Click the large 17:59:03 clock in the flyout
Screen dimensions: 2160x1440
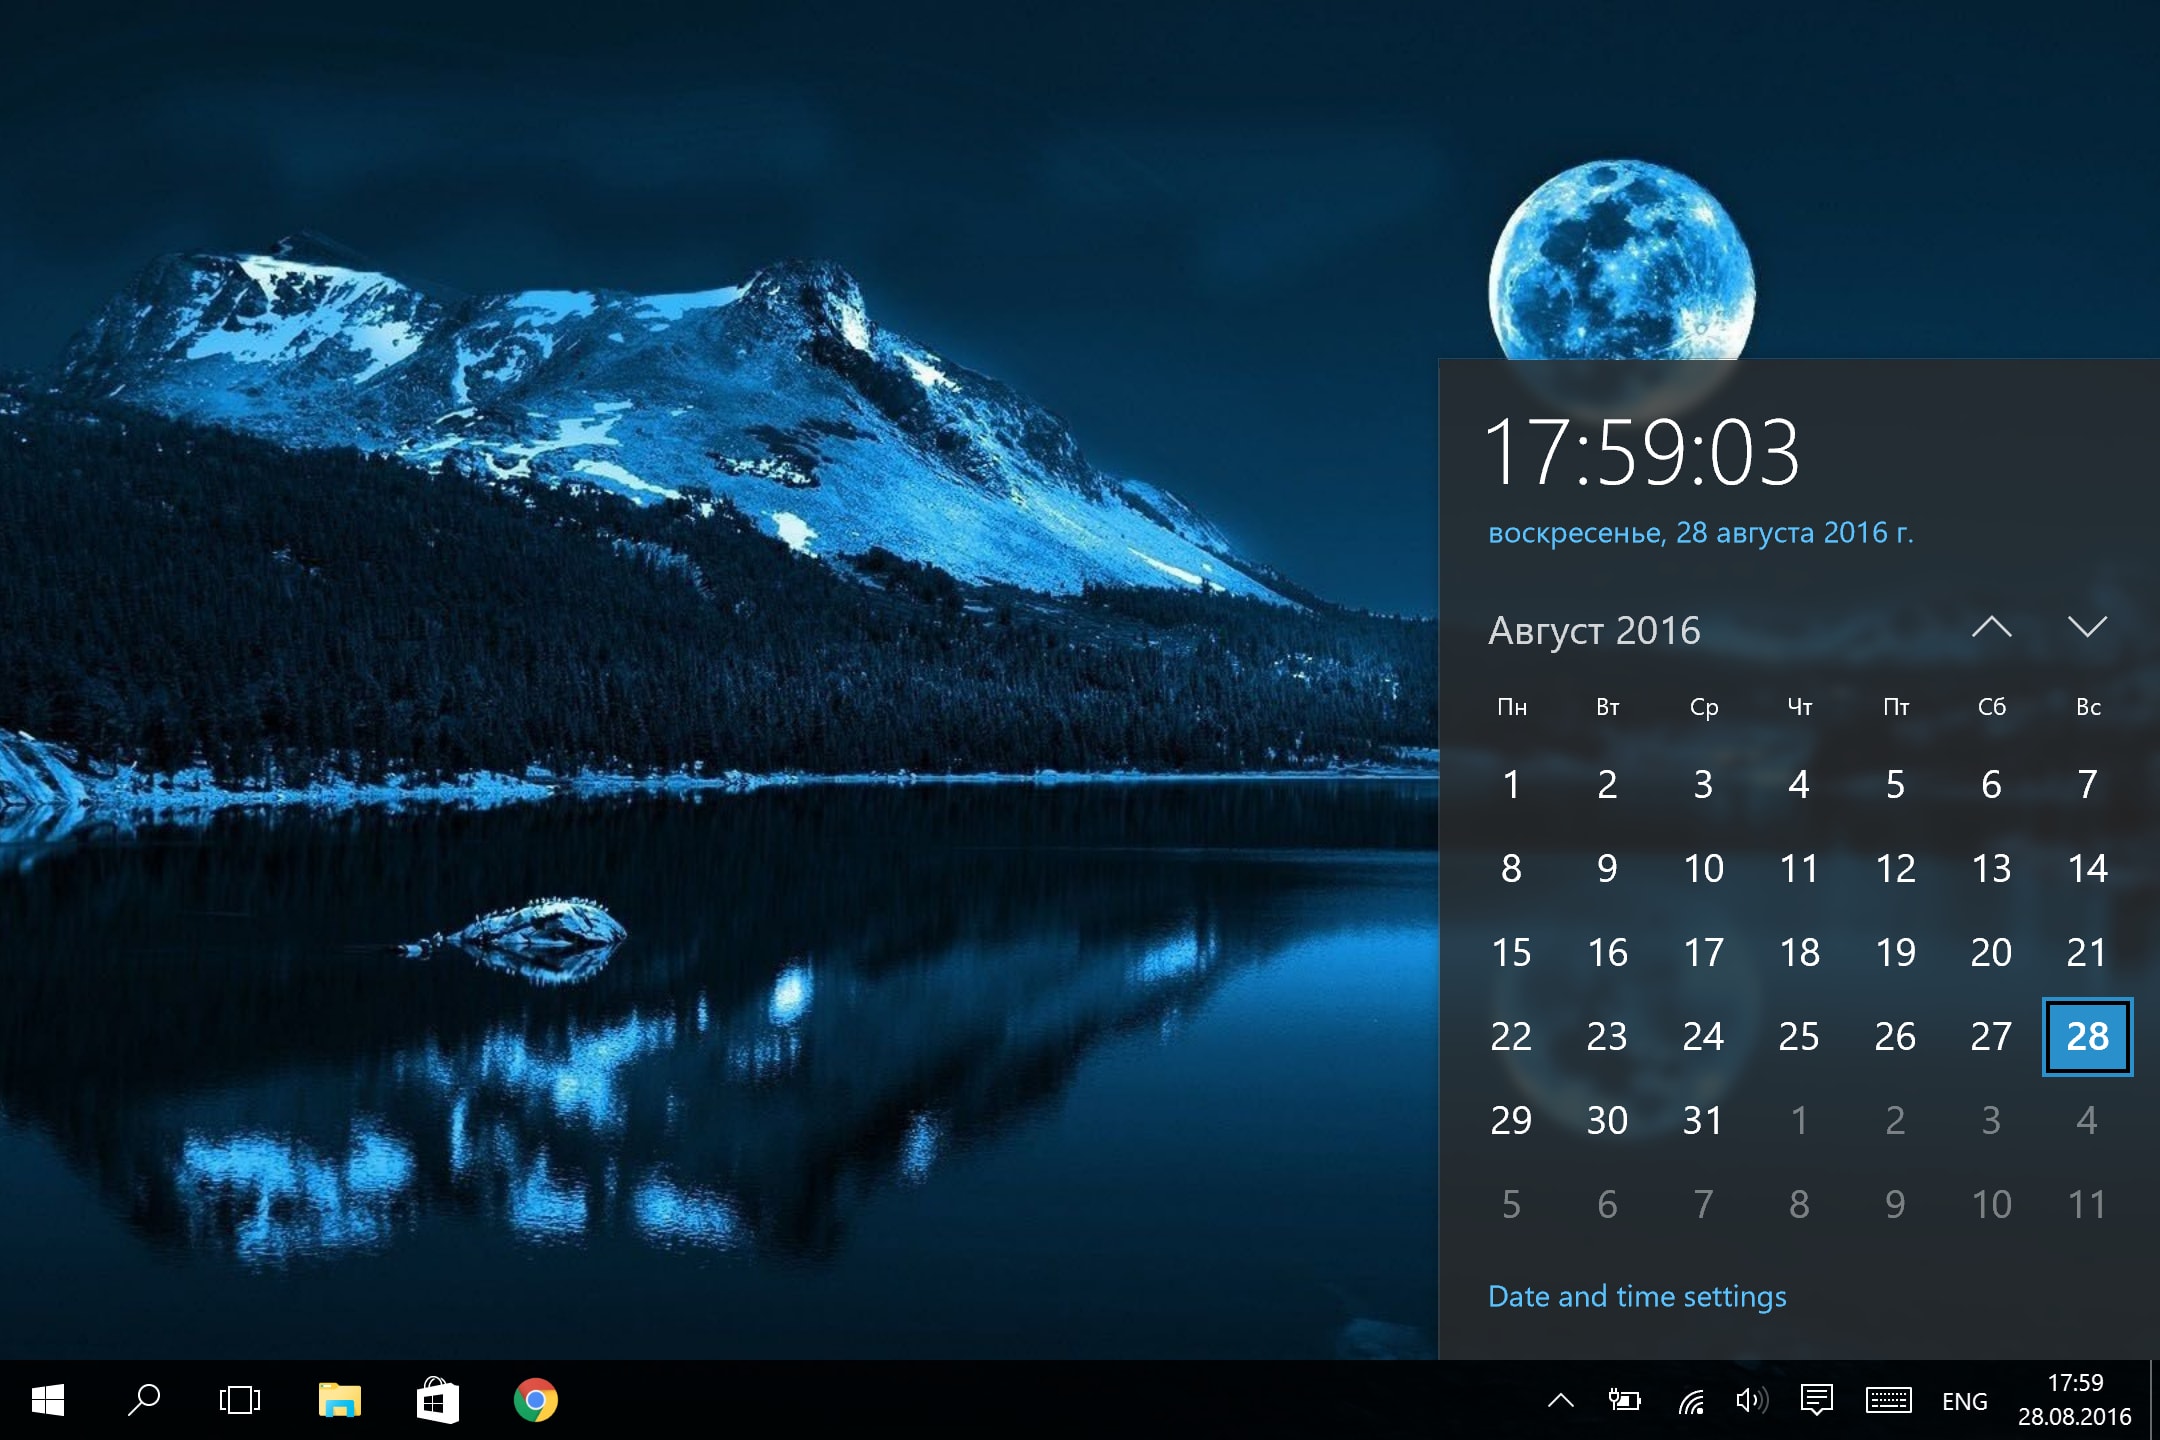coord(1642,453)
